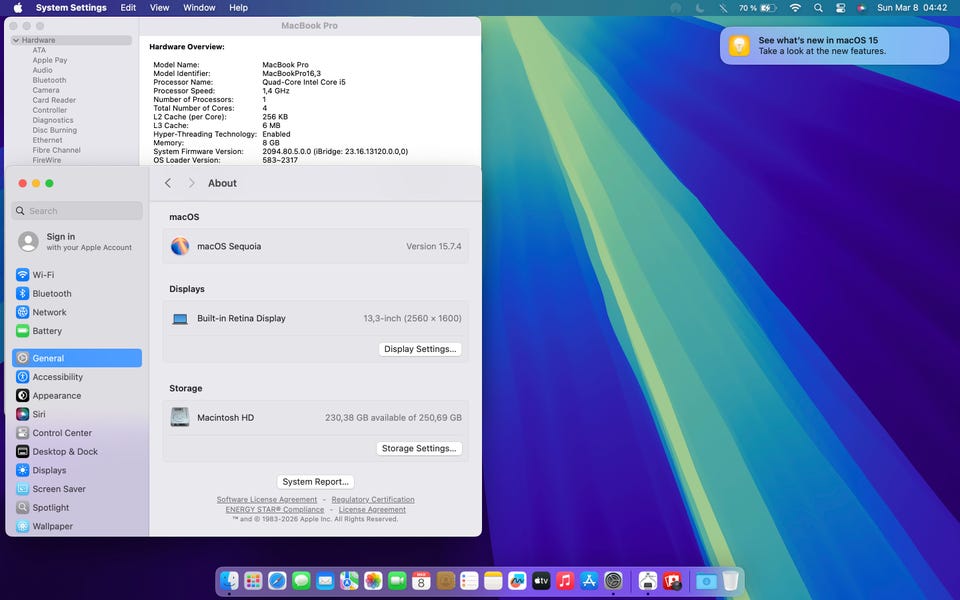Viewport: 960px width, 600px height.
Task: Open Screen Saver settings
Action: (58, 489)
